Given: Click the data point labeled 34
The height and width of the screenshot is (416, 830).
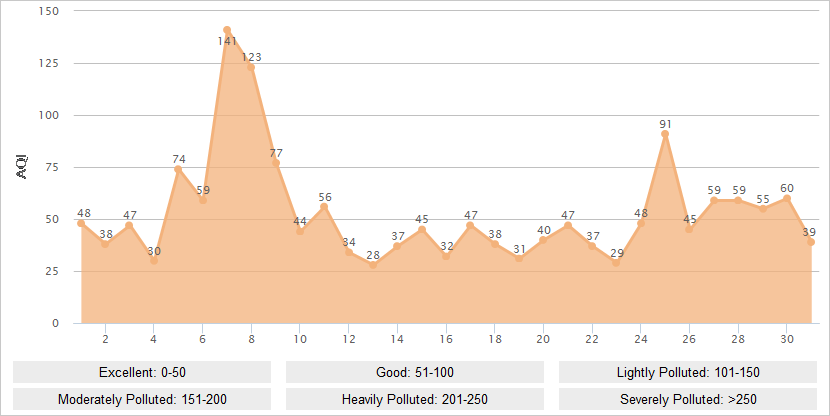Looking at the screenshot, I should coord(349,252).
